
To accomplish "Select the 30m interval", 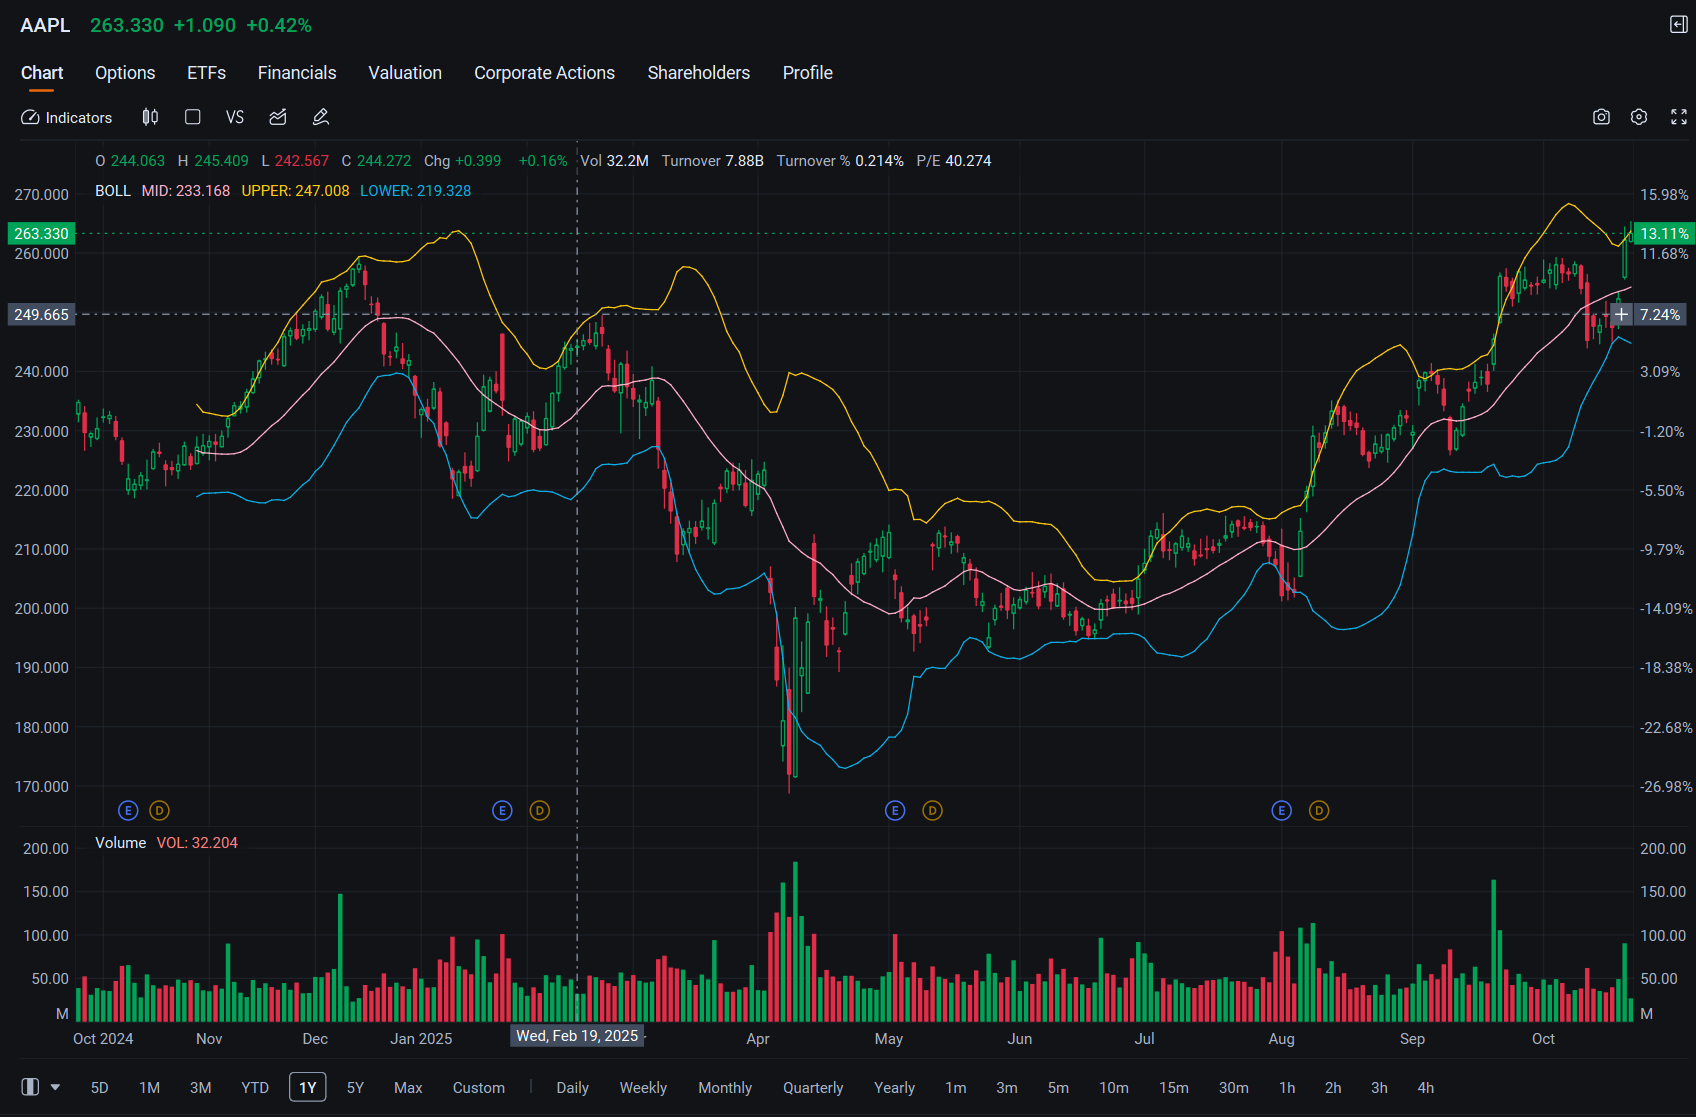I will coord(1234,1088).
